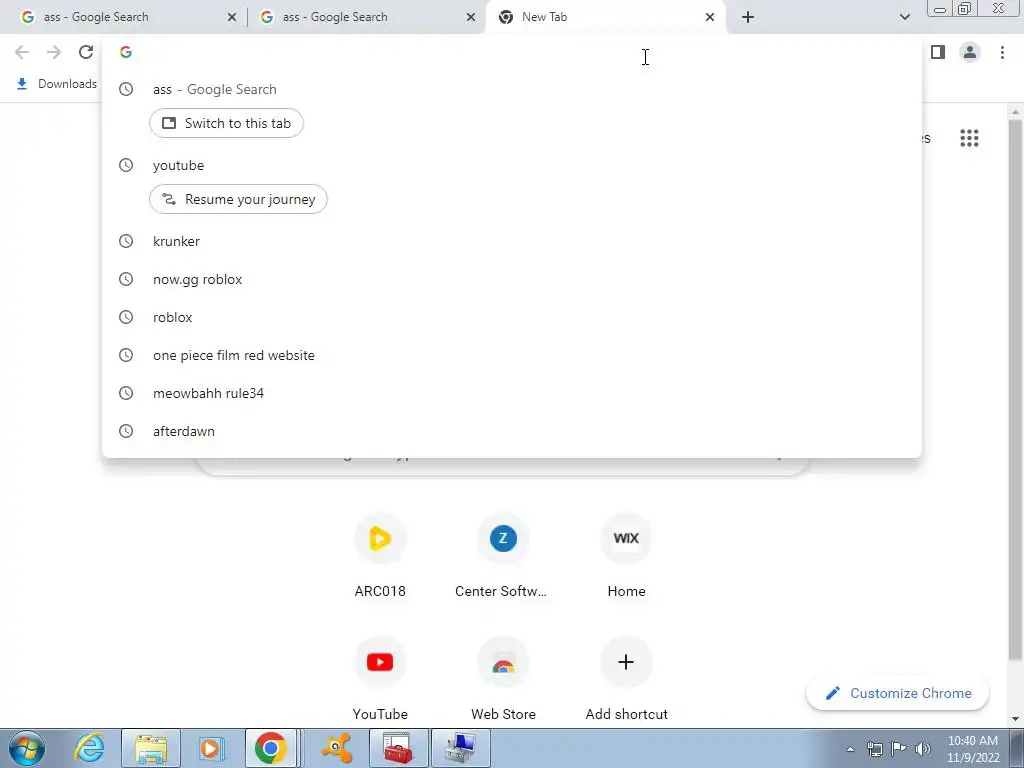Open the Google apps grid
1024x768 pixels.
pos(969,138)
